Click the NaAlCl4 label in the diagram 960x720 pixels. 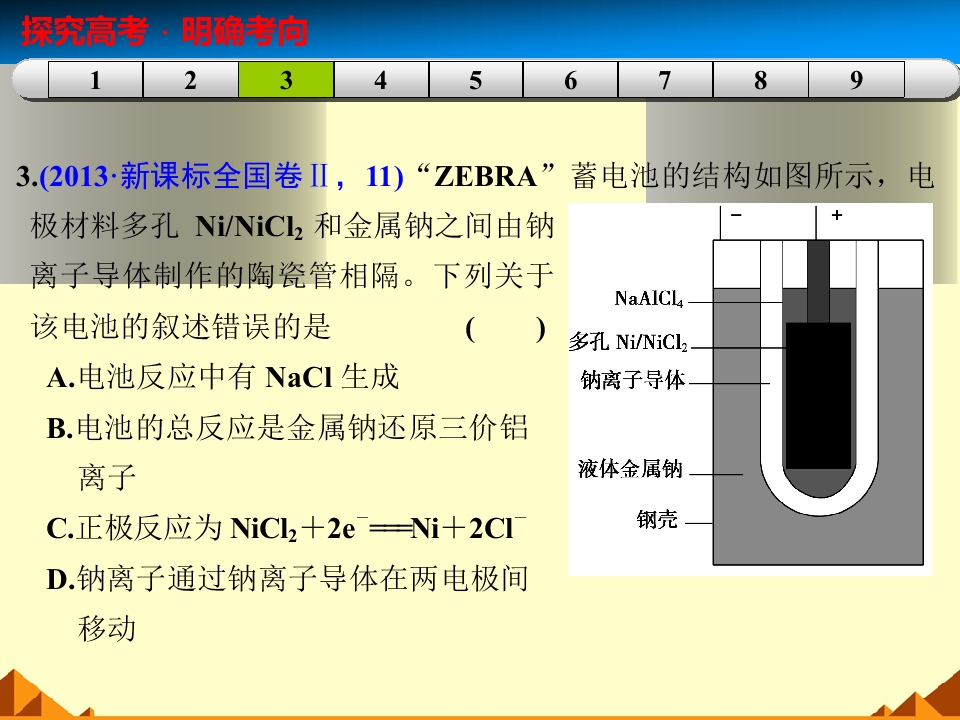pyautogui.click(x=649, y=298)
